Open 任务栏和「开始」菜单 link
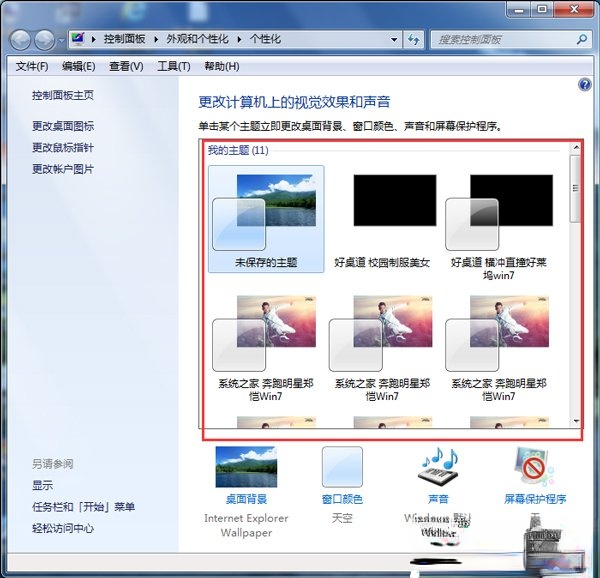Screen dimensions: 600x578 (x=83, y=507)
